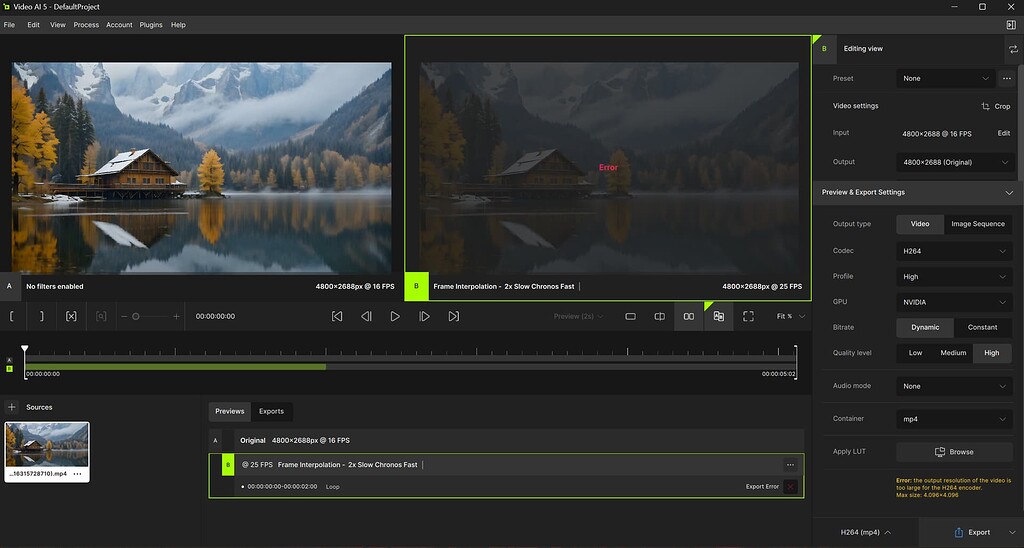This screenshot has height=548, width=1024.
Task: Switch to the Exports tab
Action: pos(271,411)
